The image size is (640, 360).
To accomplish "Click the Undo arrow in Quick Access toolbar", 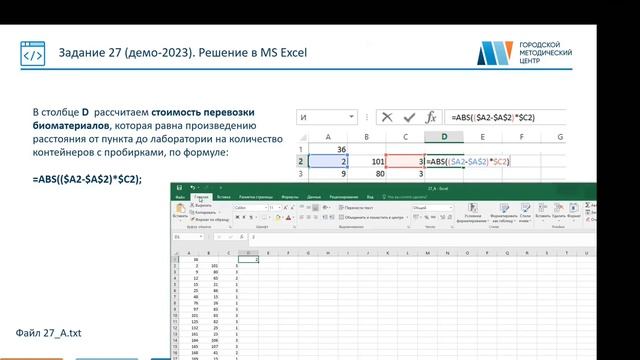I will [193, 188].
